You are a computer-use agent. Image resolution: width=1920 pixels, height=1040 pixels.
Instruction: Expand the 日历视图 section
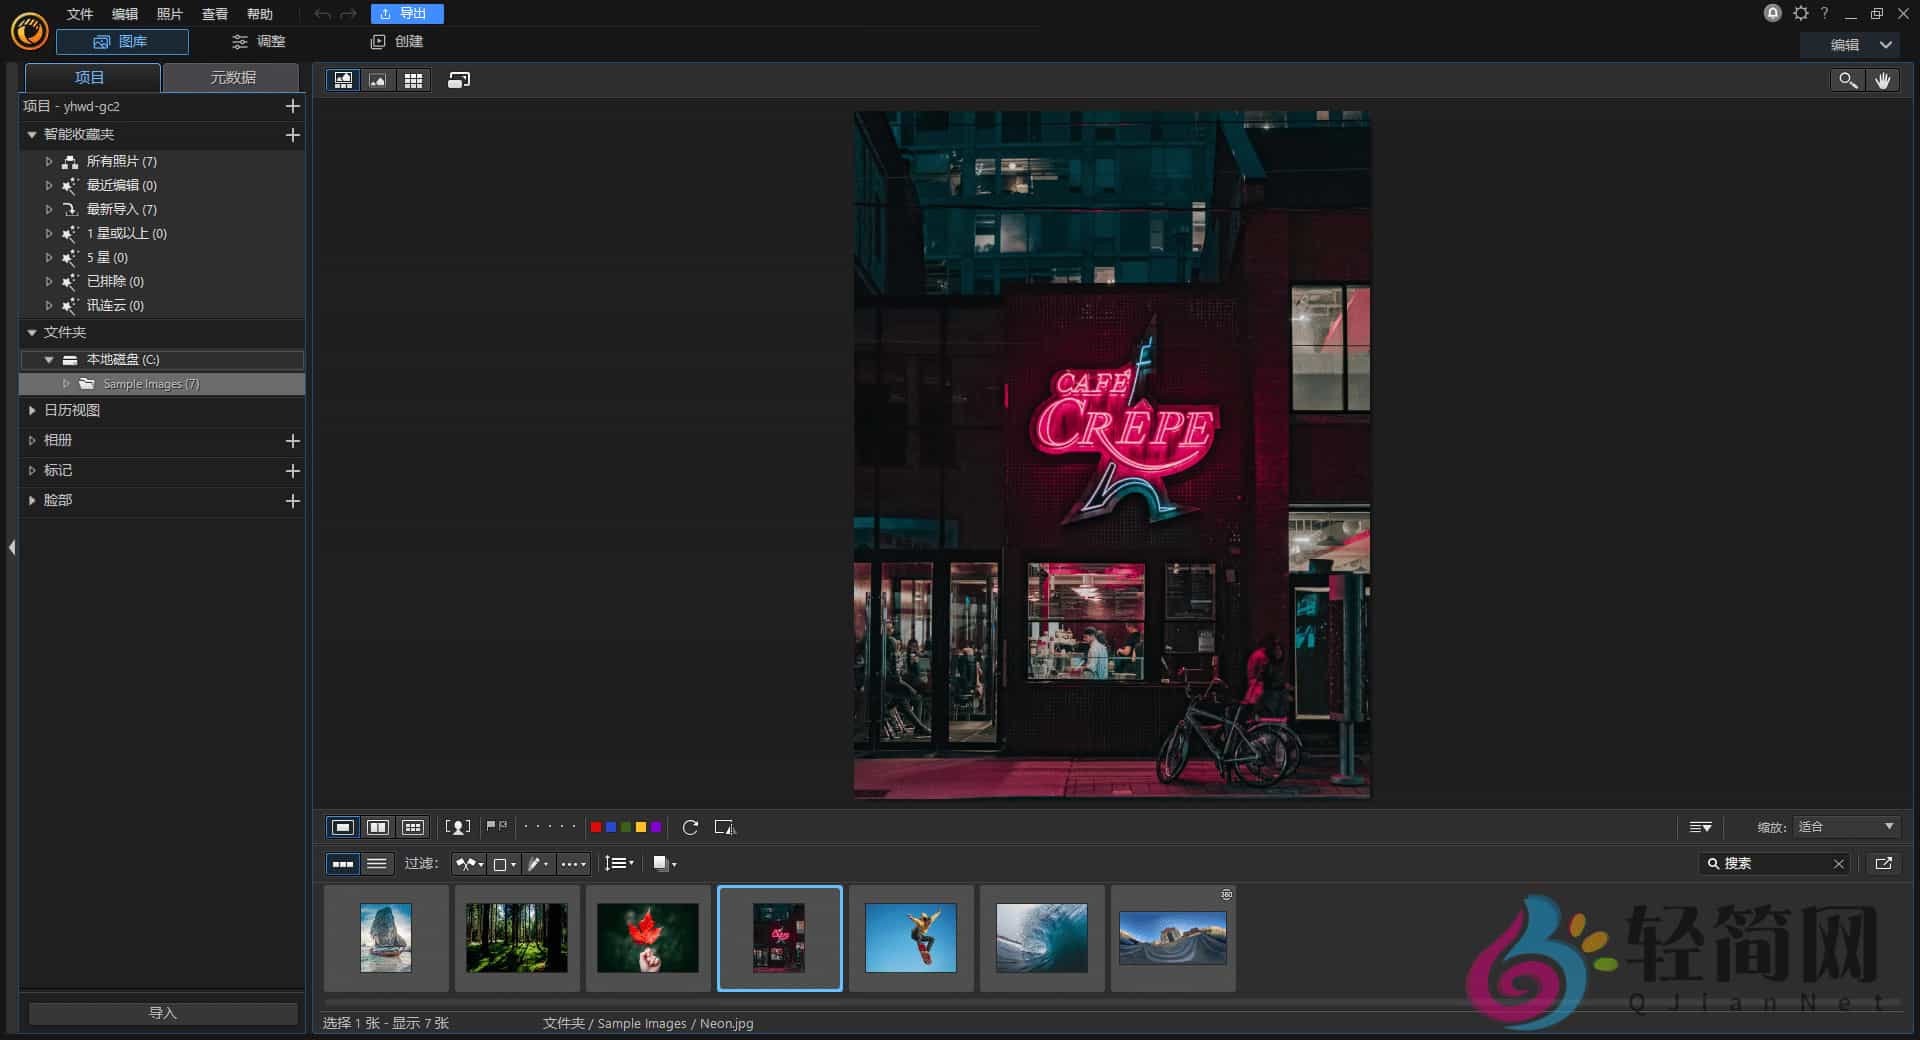[x=72, y=410]
